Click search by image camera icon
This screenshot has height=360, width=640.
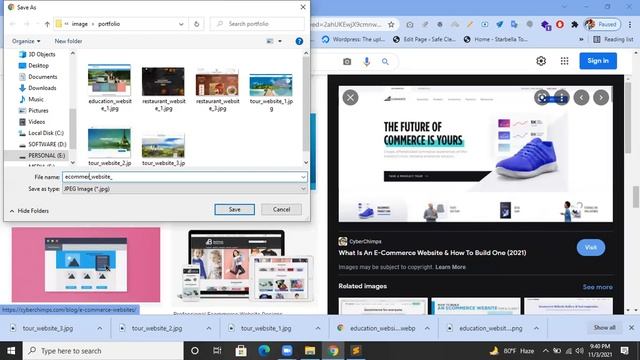(x=347, y=62)
